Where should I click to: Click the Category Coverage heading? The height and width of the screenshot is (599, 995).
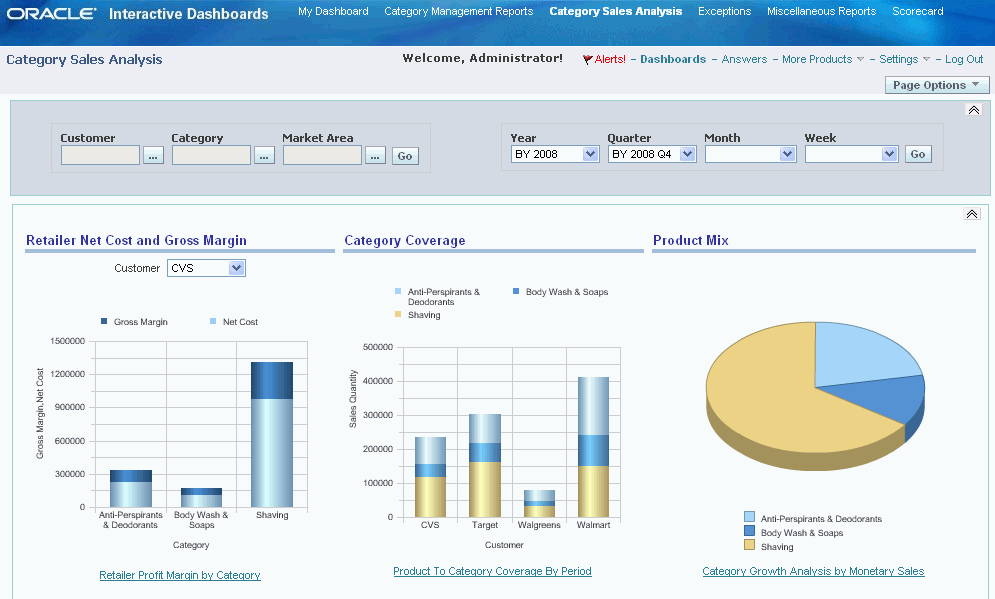(405, 240)
